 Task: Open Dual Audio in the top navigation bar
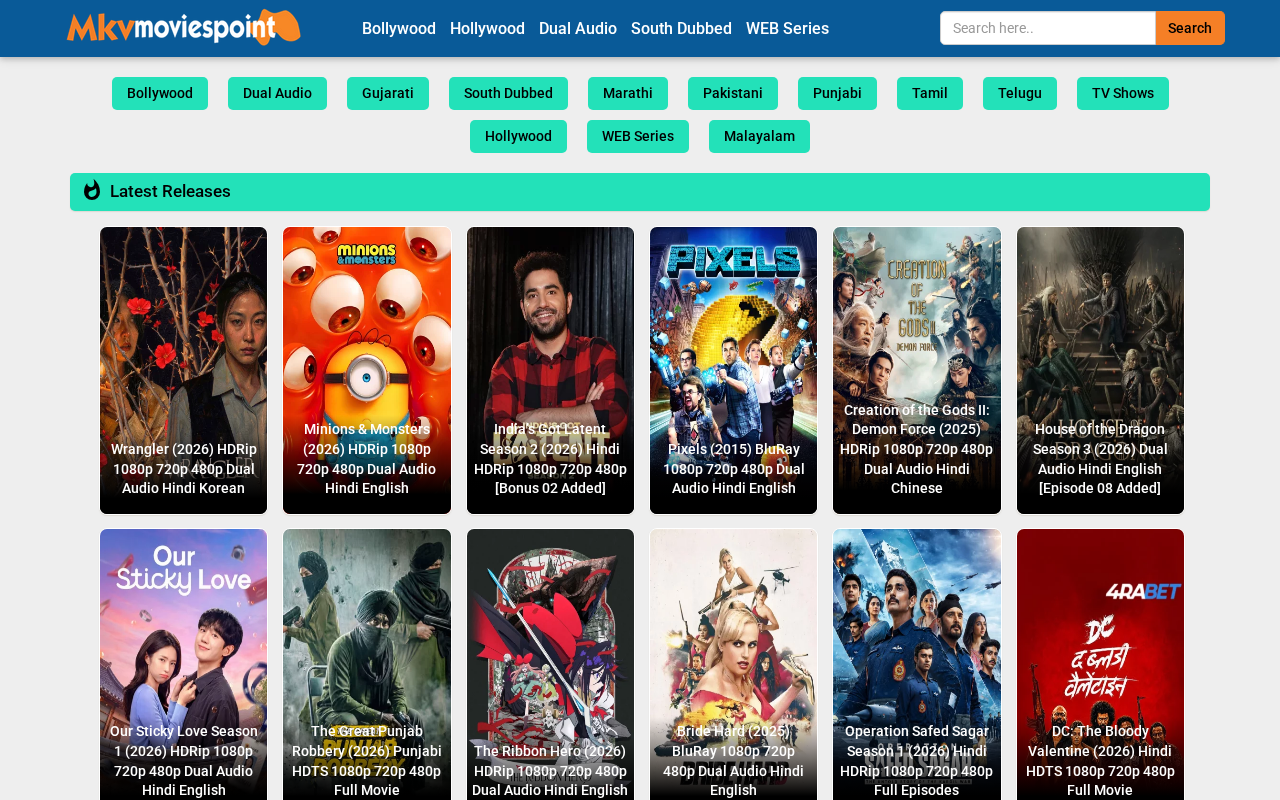[578, 28]
